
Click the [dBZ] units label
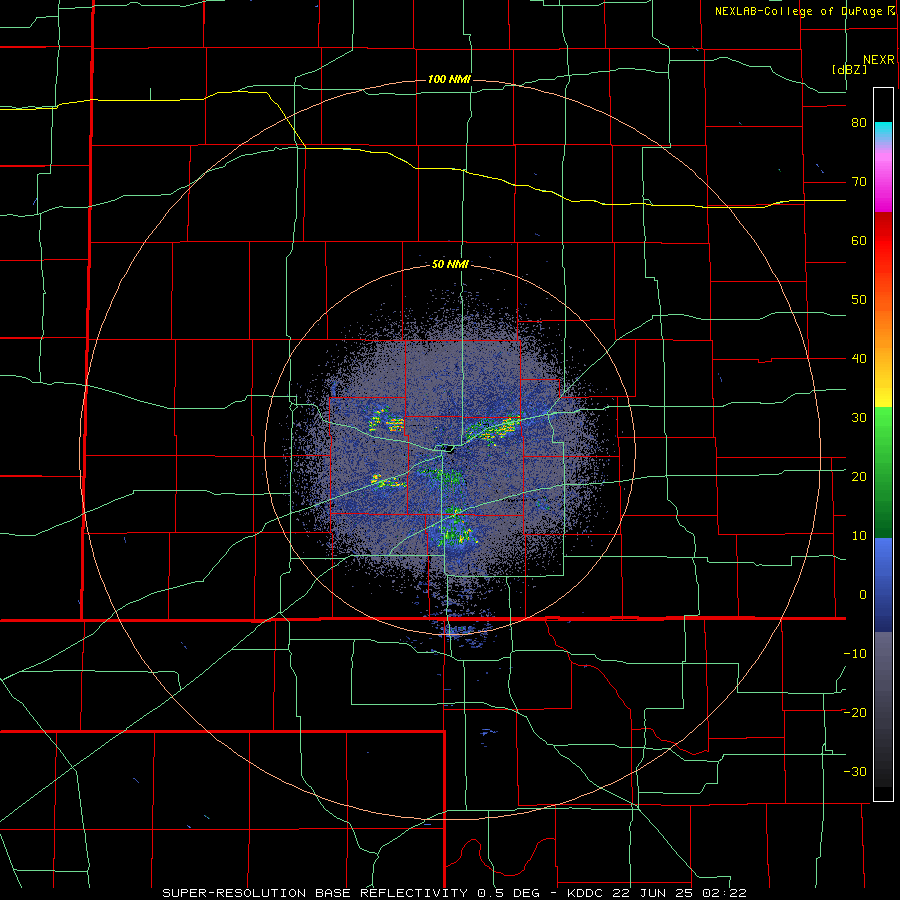[x=849, y=69]
